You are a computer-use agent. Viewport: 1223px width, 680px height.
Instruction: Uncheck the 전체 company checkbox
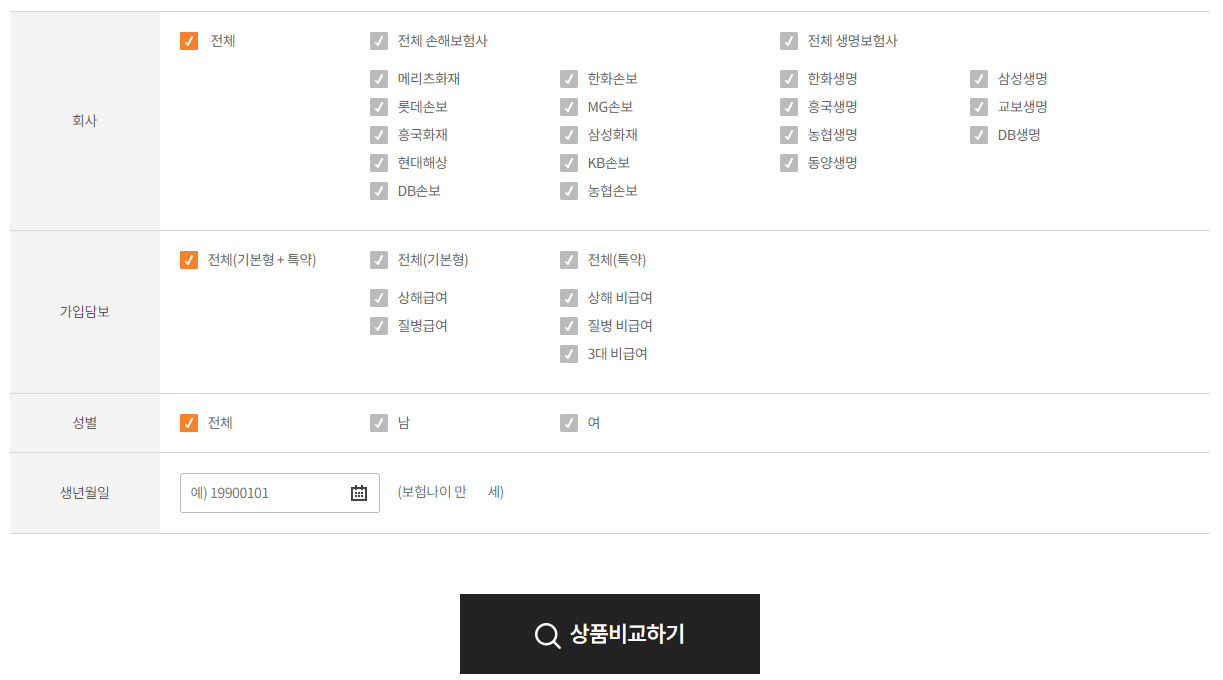(189, 41)
